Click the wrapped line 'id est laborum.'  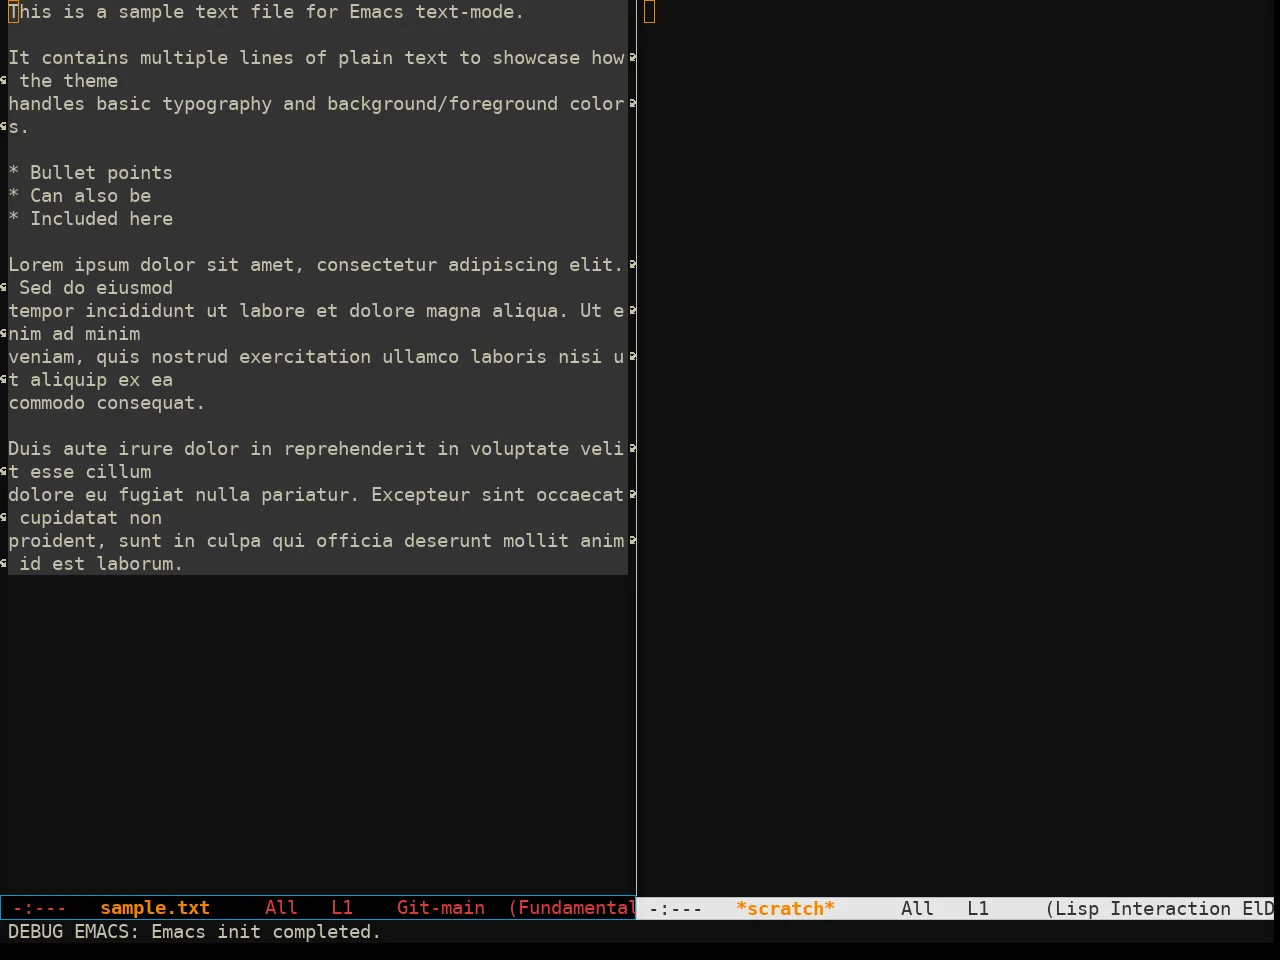tap(100, 564)
